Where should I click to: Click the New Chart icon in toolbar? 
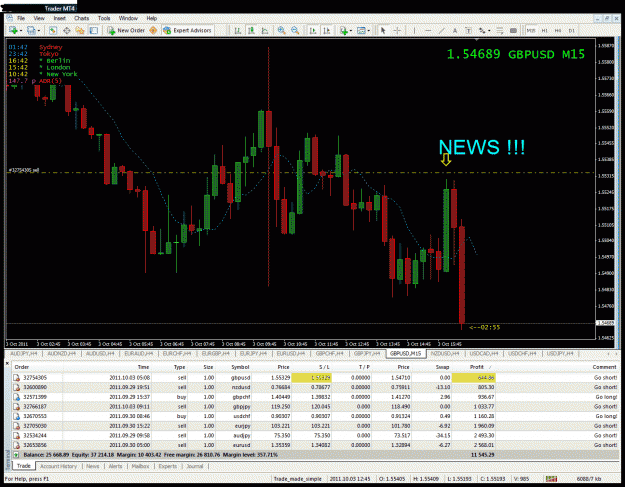(x=13, y=31)
